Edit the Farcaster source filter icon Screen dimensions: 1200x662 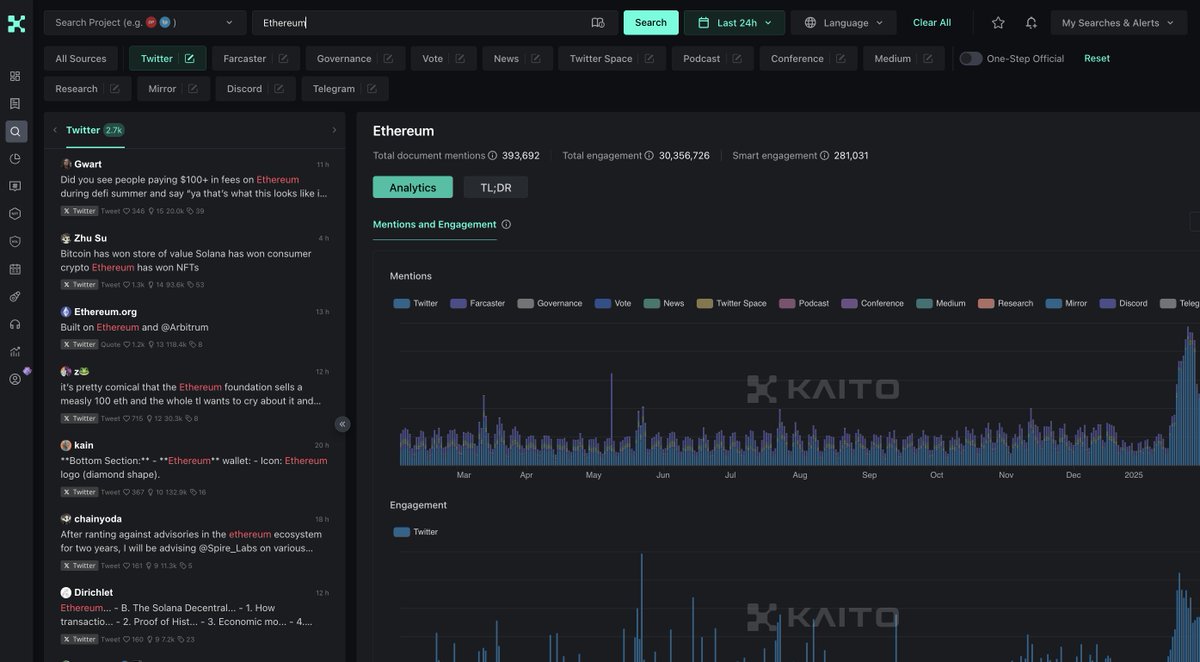coord(283,59)
